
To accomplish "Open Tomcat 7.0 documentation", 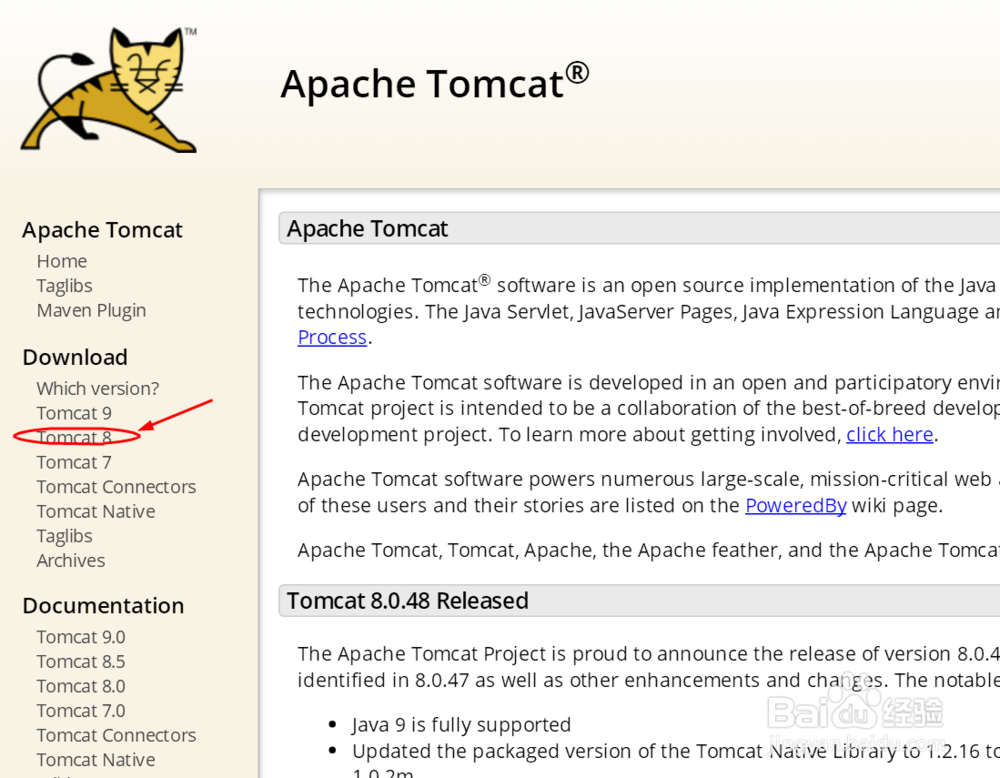I will click(81, 711).
